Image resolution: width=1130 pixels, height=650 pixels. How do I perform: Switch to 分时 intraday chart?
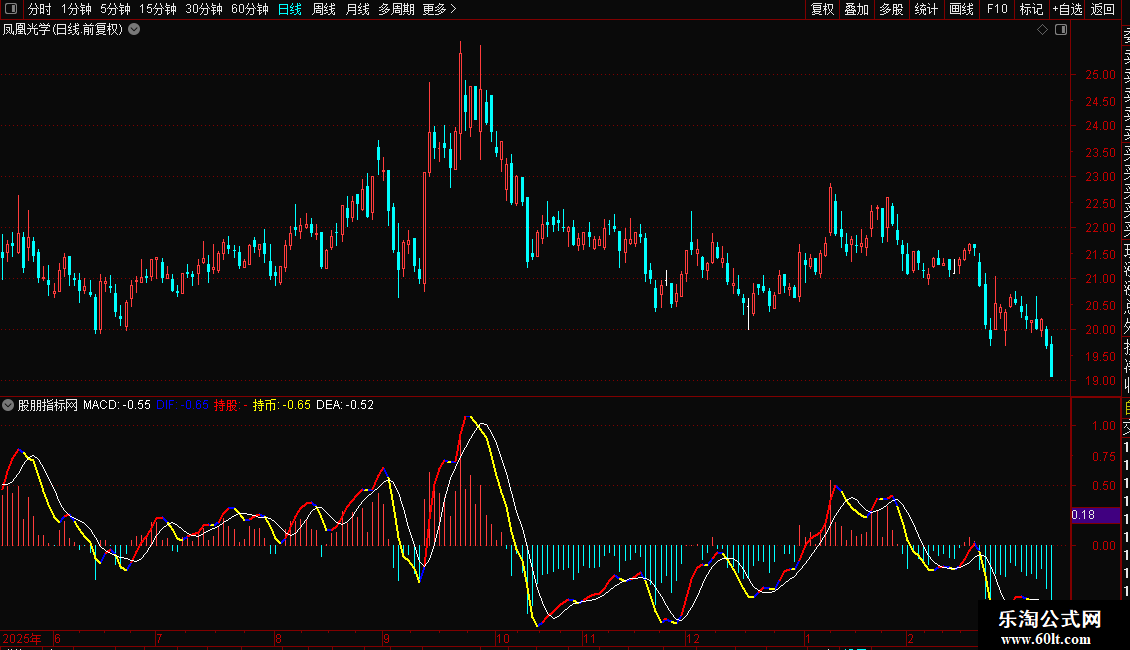pos(40,9)
